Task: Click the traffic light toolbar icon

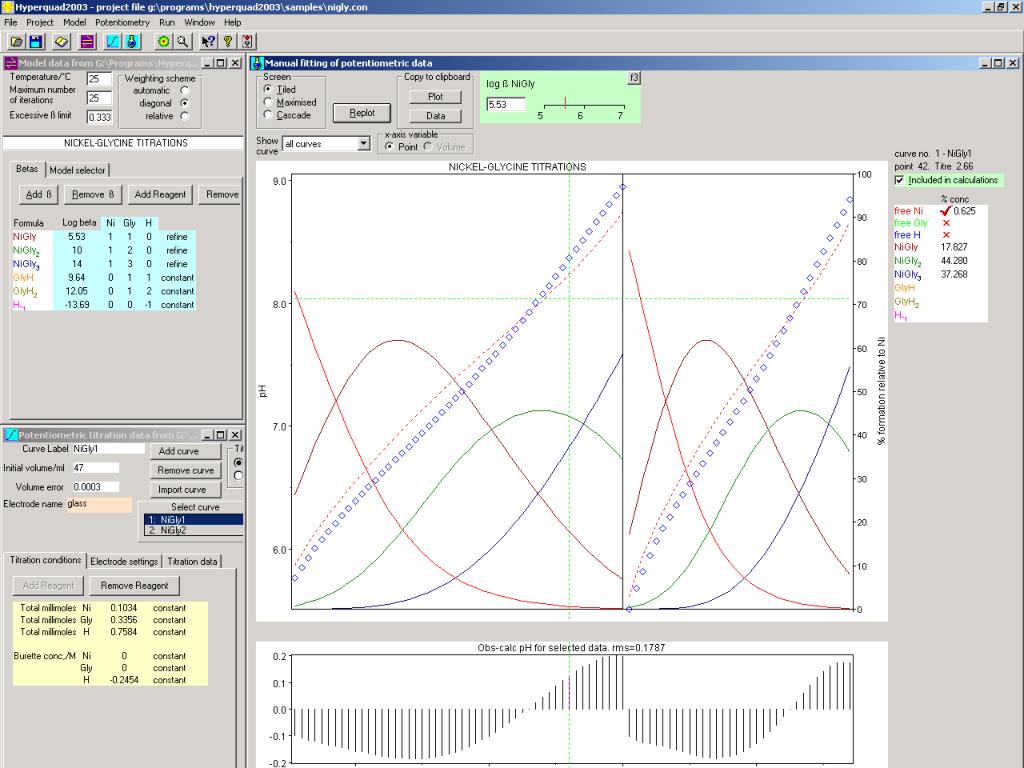Action: 247,42
